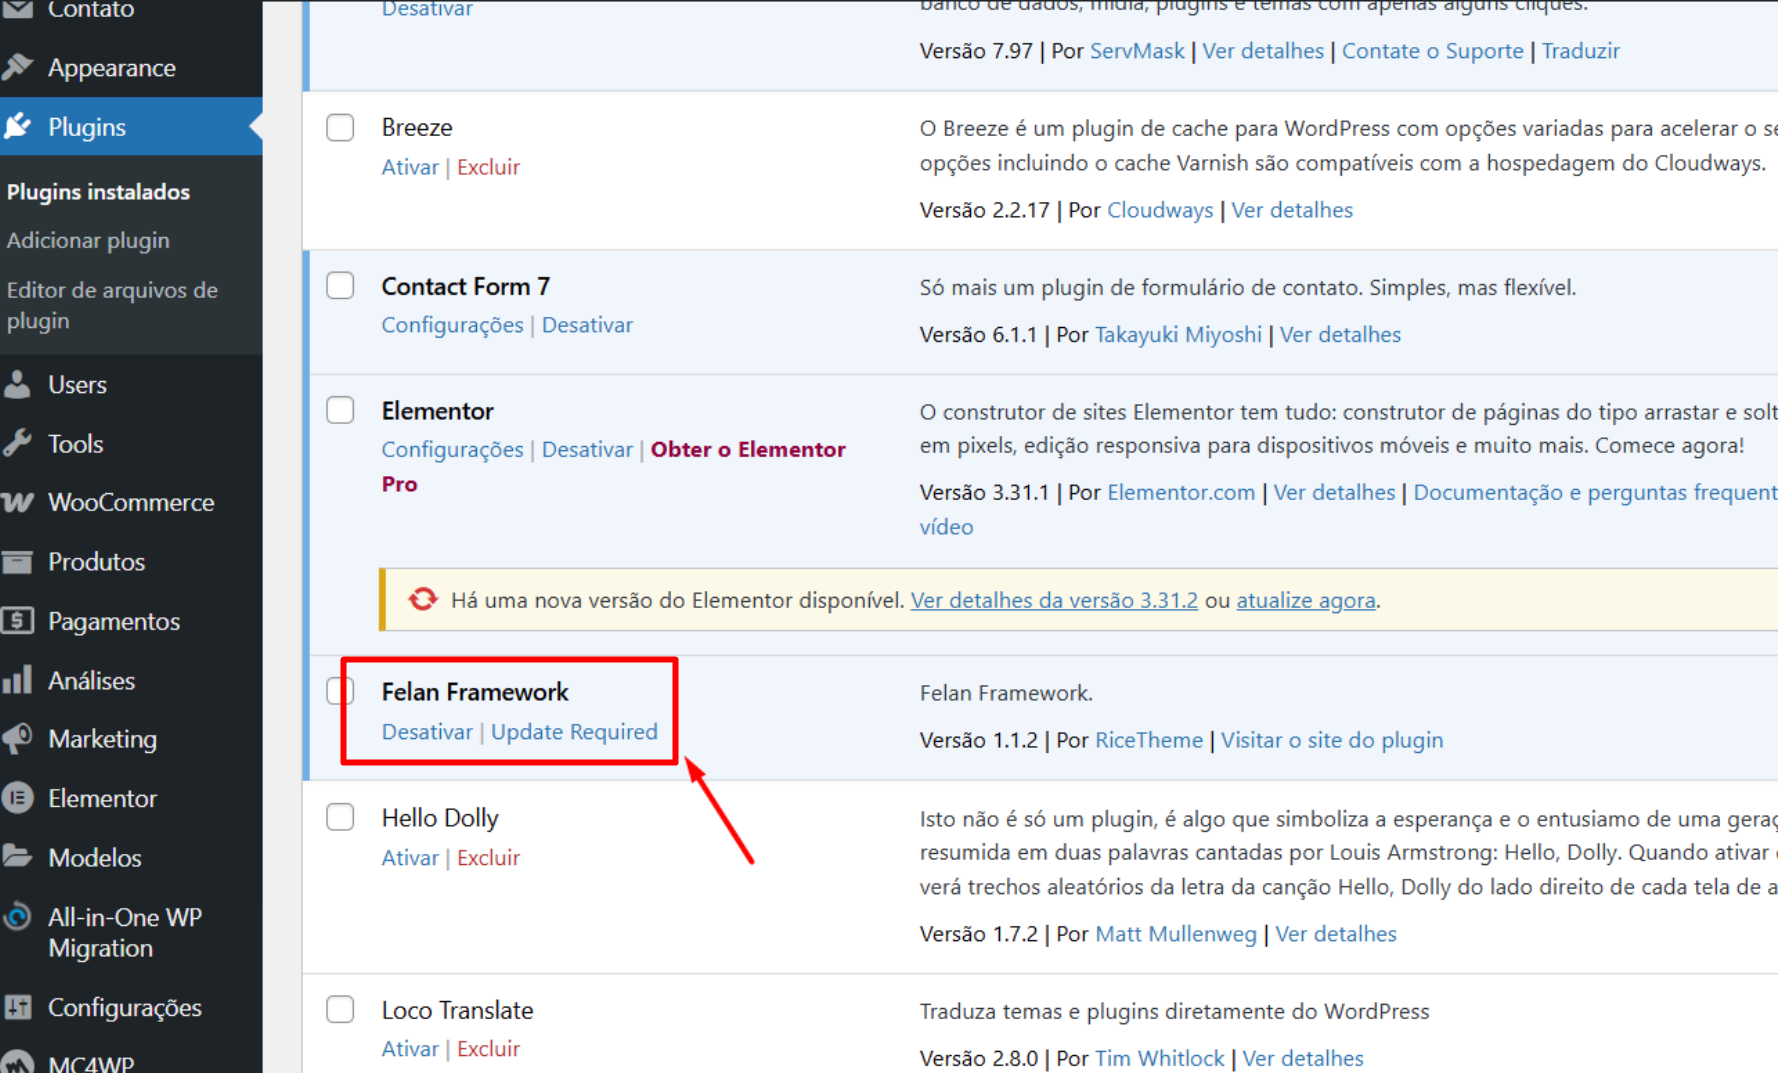The height and width of the screenshot is (1073, 1778).
Task: Click Excluir under Breeze
Action: point(488,167)
